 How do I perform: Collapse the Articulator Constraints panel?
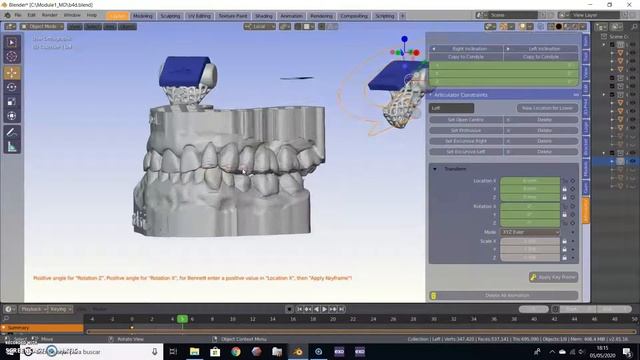pos(430,95)
